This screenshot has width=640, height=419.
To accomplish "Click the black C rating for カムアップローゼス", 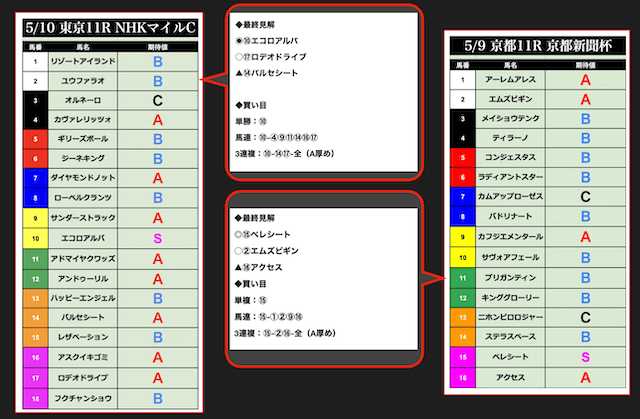I will tap(585, 197).
